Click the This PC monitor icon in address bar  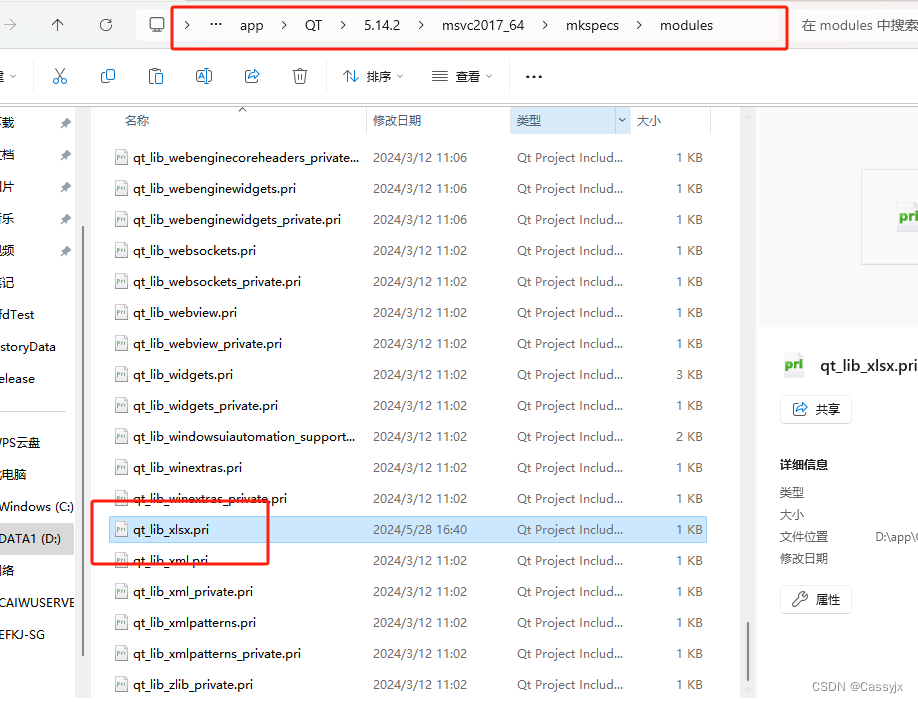[x=157, y=25]
